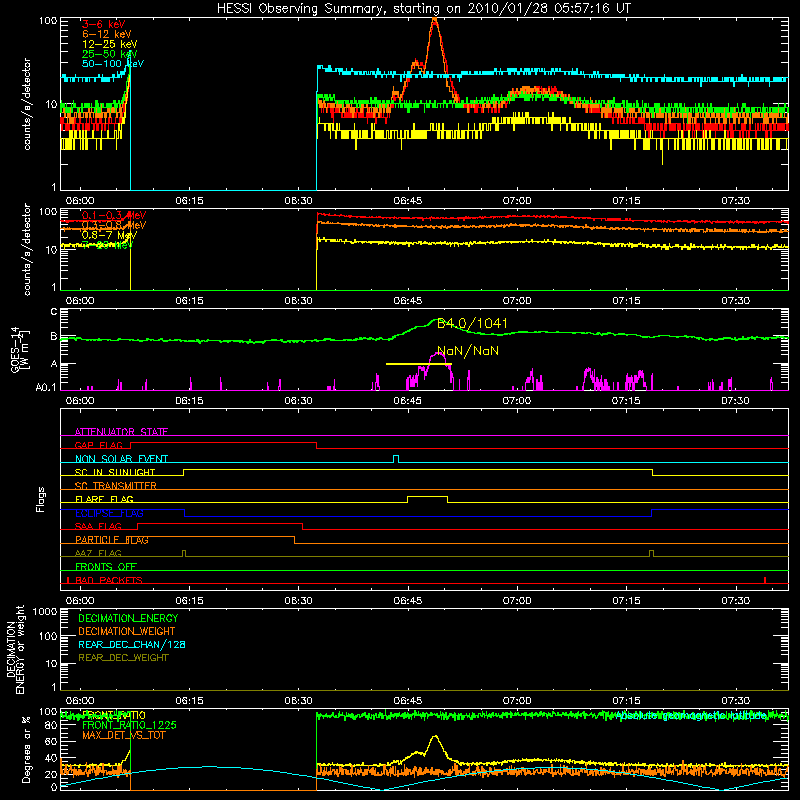The width and height of the screenshot is (800, 800).
Task: Click the 06:15 tick label under the Flags panel
Action: coord(189,601)
